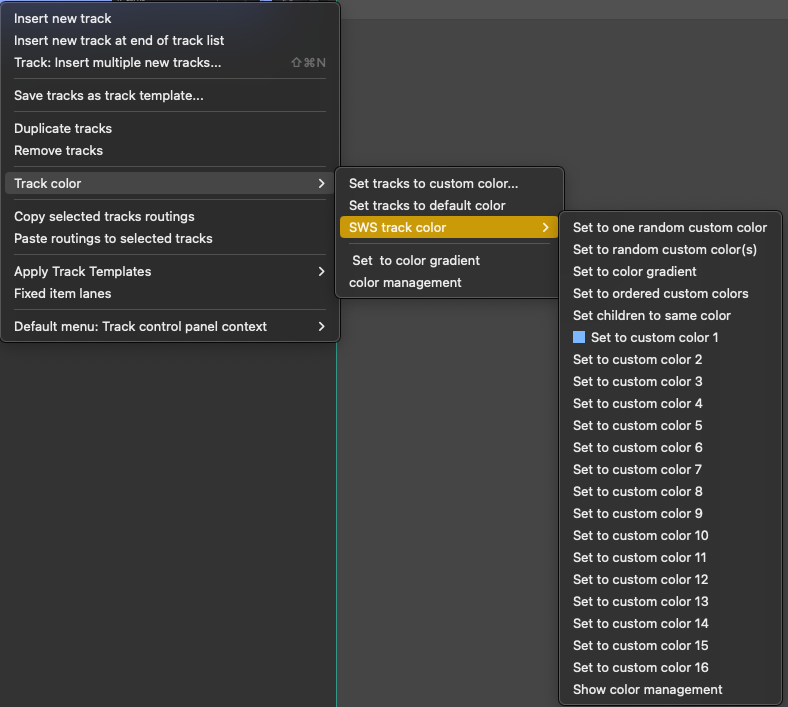Expand the Track color submenu arrow
The width and height of the screenshot is (788, 707).
(x=321, y=184)
